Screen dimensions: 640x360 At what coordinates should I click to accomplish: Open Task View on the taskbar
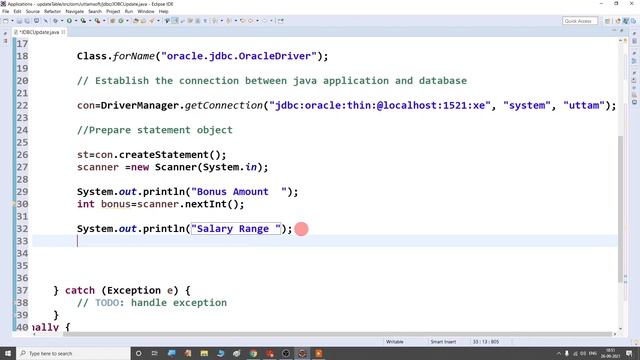155,353
